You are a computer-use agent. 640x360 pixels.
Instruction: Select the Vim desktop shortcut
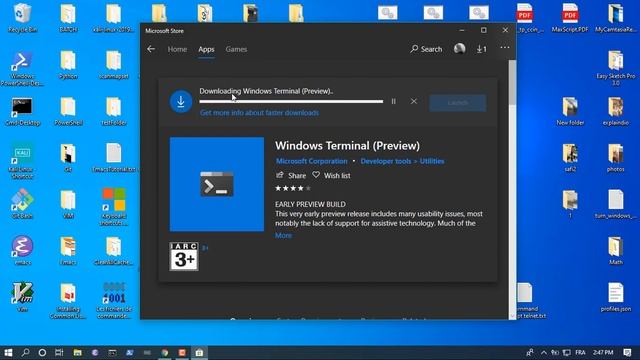[x=22, y=297]
